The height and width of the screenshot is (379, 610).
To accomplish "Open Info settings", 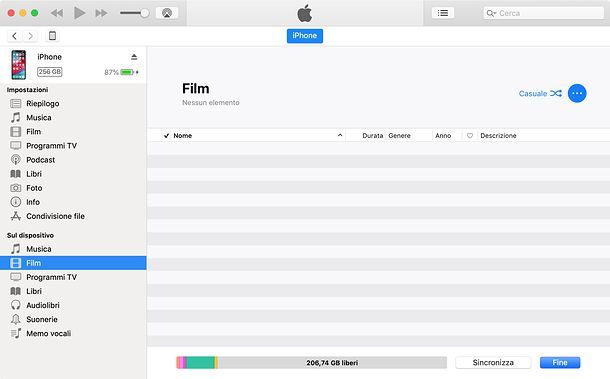I will (73, 202).
